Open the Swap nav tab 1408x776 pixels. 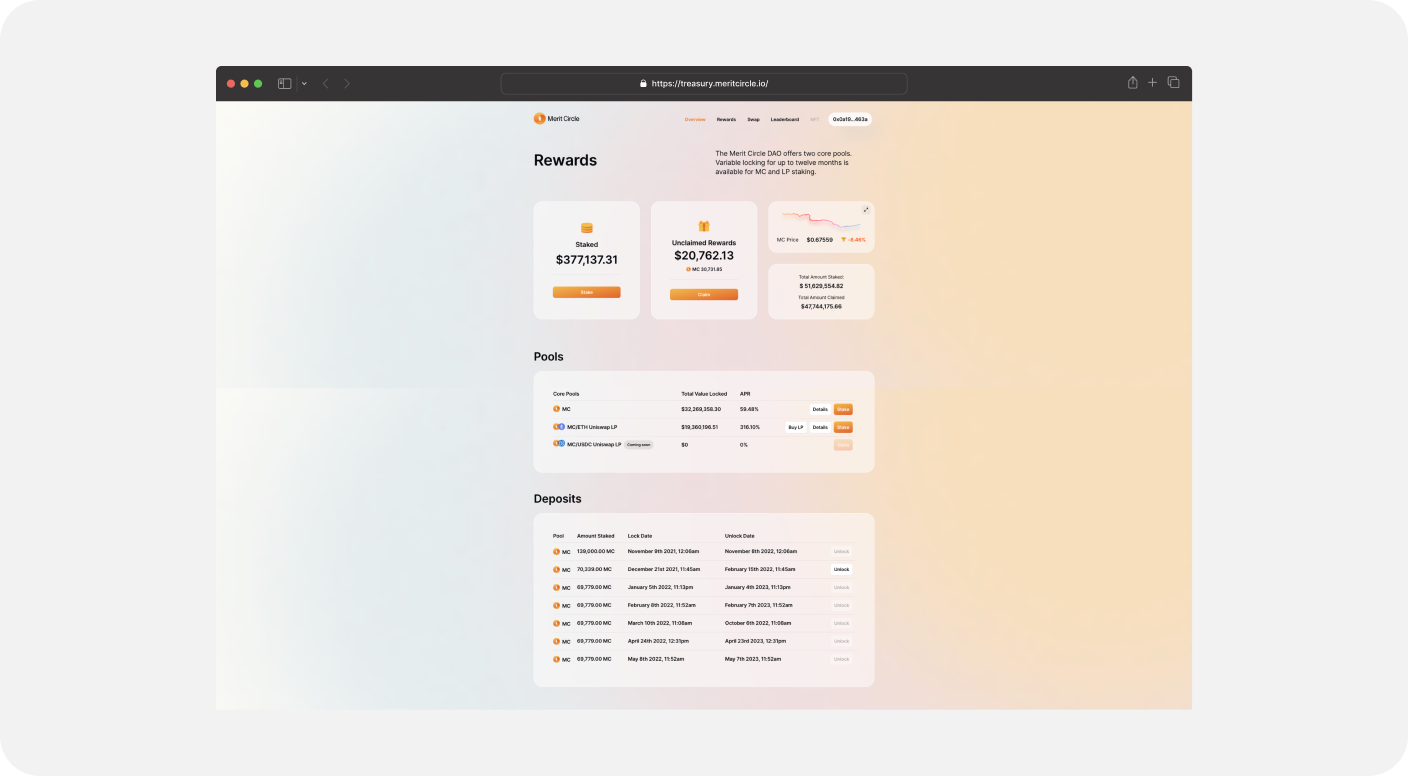tap(753, 119)
